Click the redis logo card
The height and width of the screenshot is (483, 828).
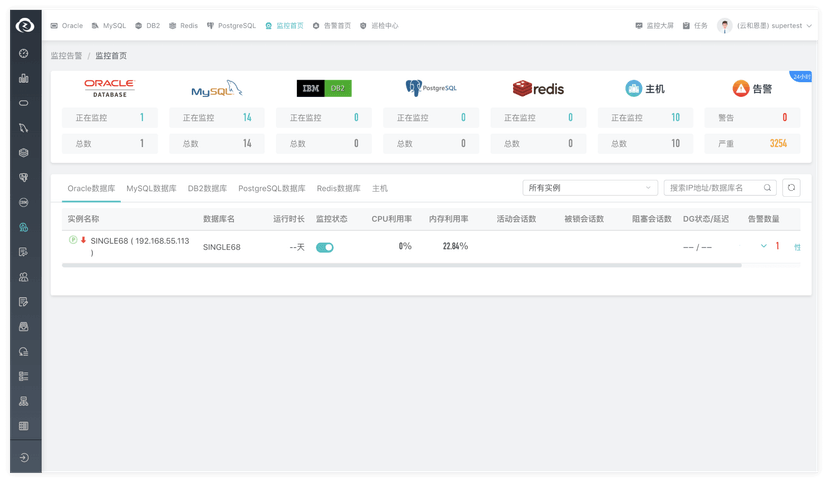point(538,89)
